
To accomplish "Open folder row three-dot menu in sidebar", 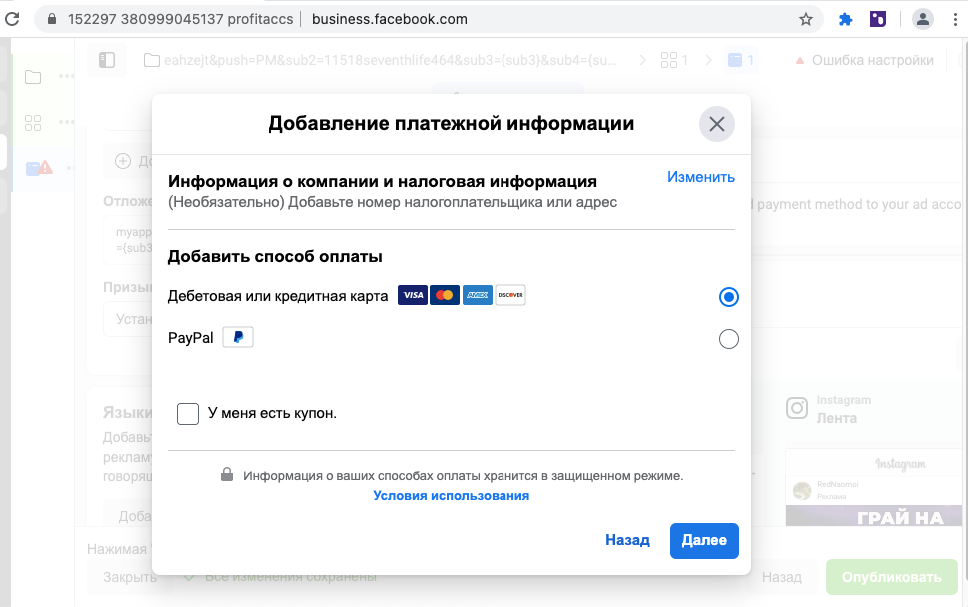I will tap(66, 77).
